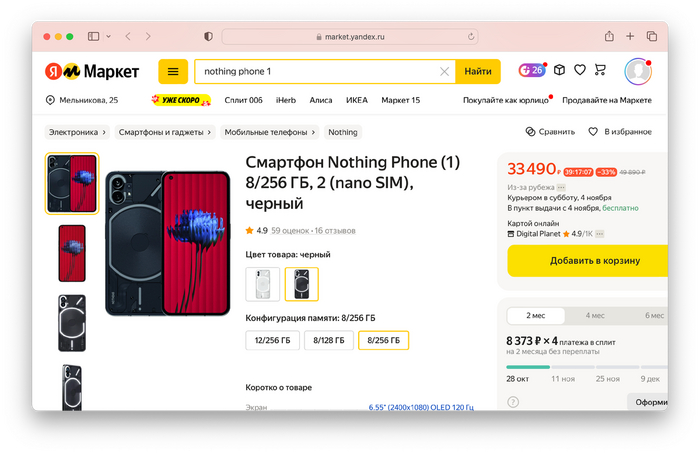Expand the Мобильные телефоны breadcrumb
This screenshot has width=700, height=453.
314,131
